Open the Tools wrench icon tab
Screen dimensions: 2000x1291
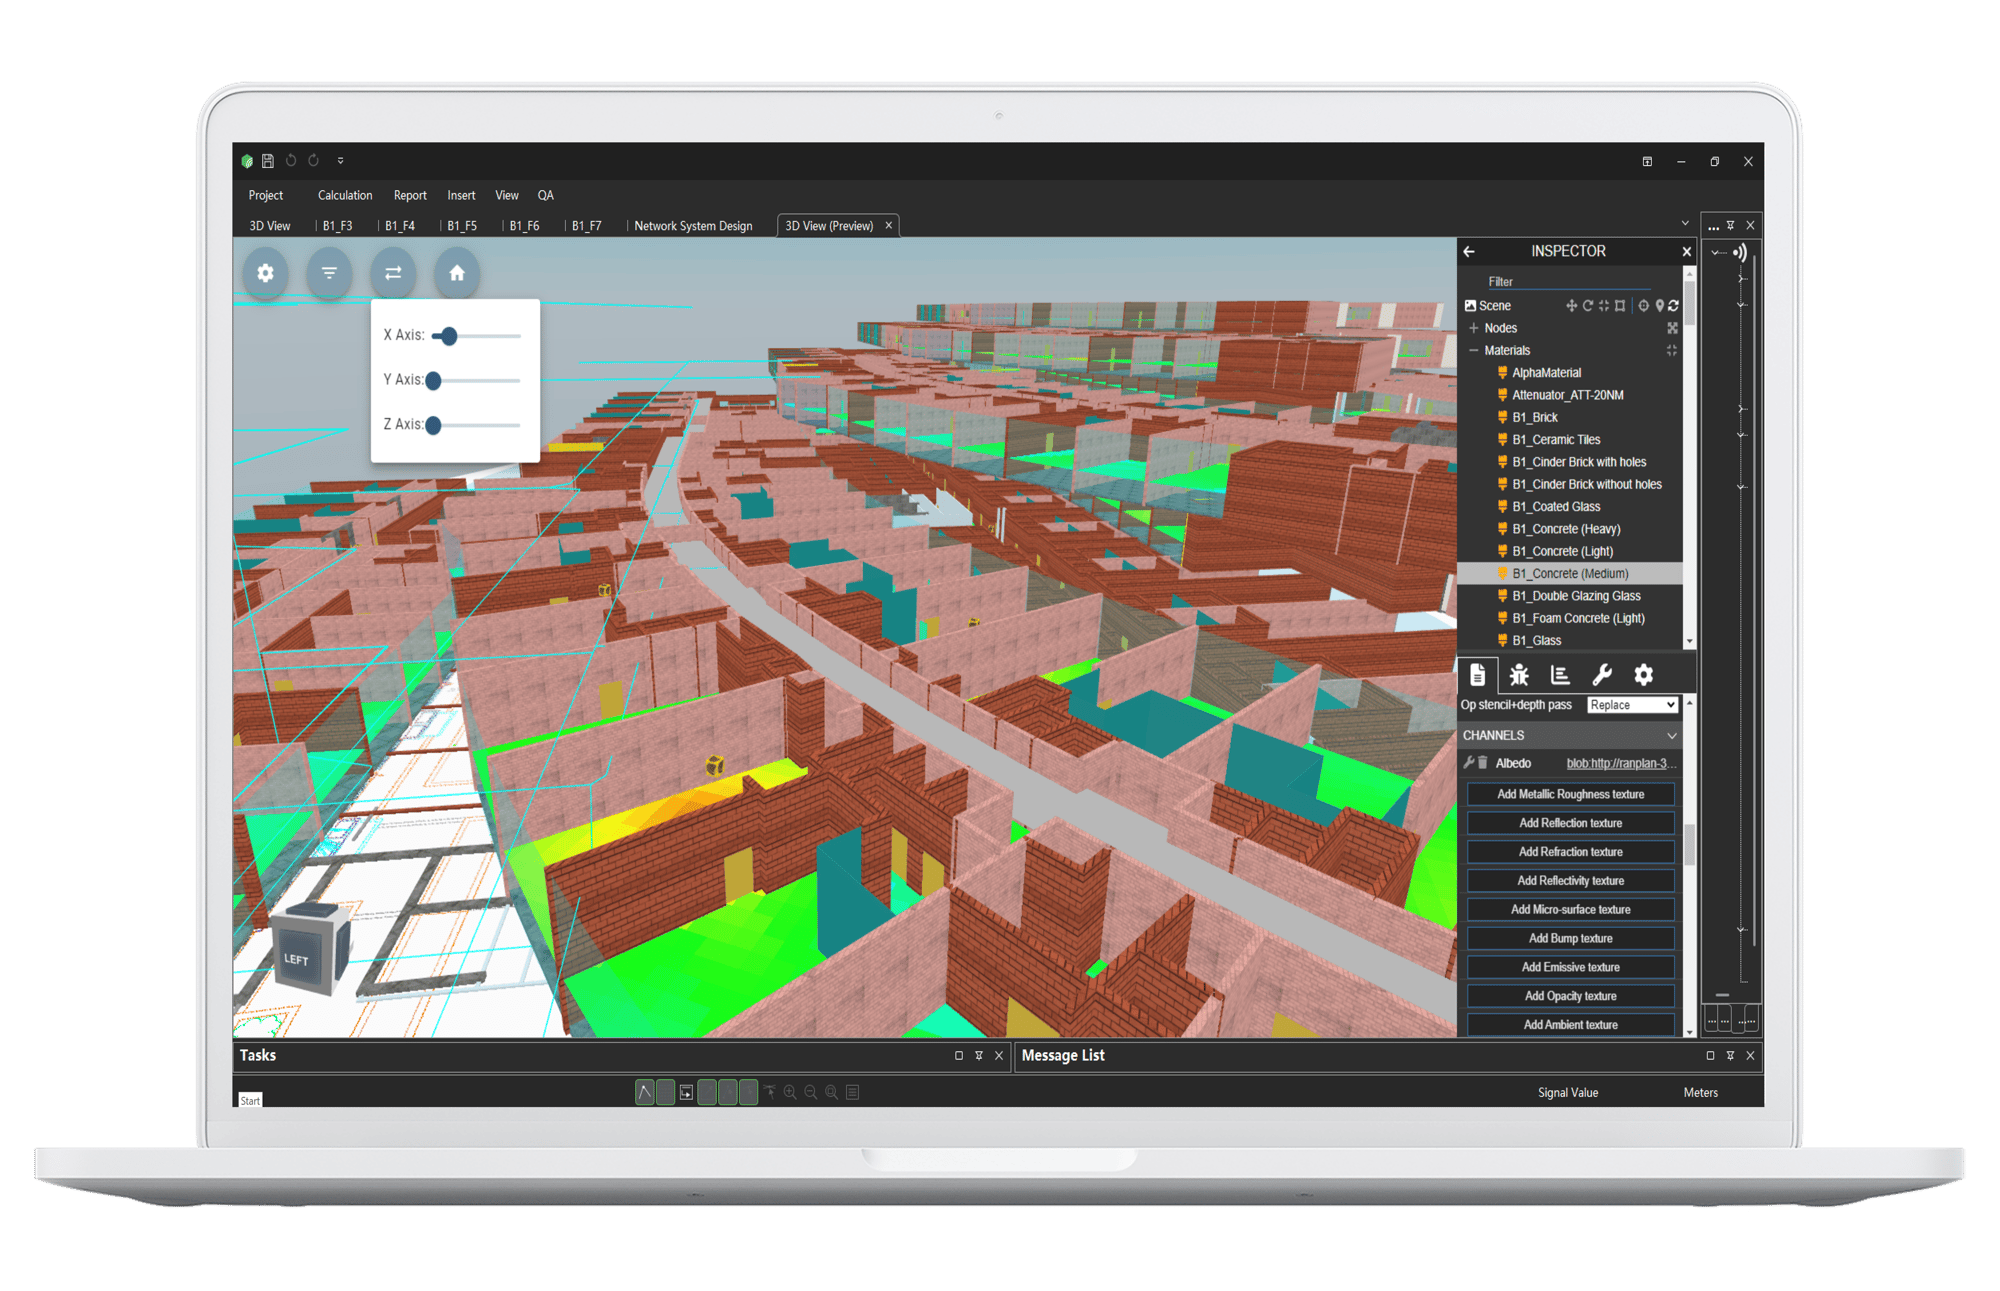1602,675
